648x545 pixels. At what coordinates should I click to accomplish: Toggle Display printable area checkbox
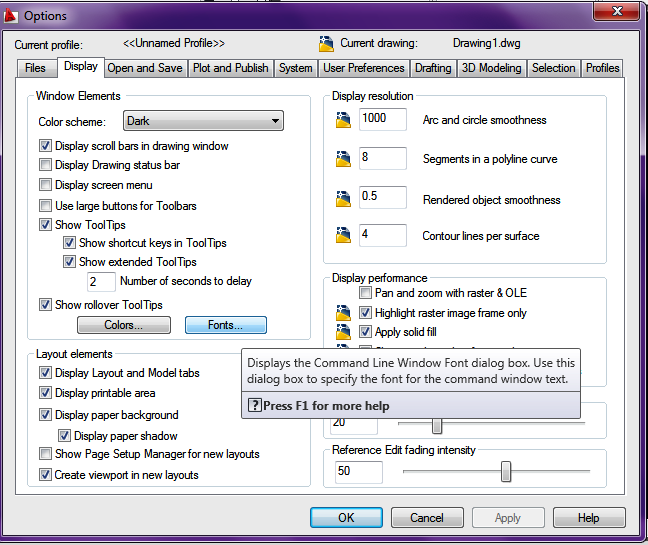click(45, 393)
